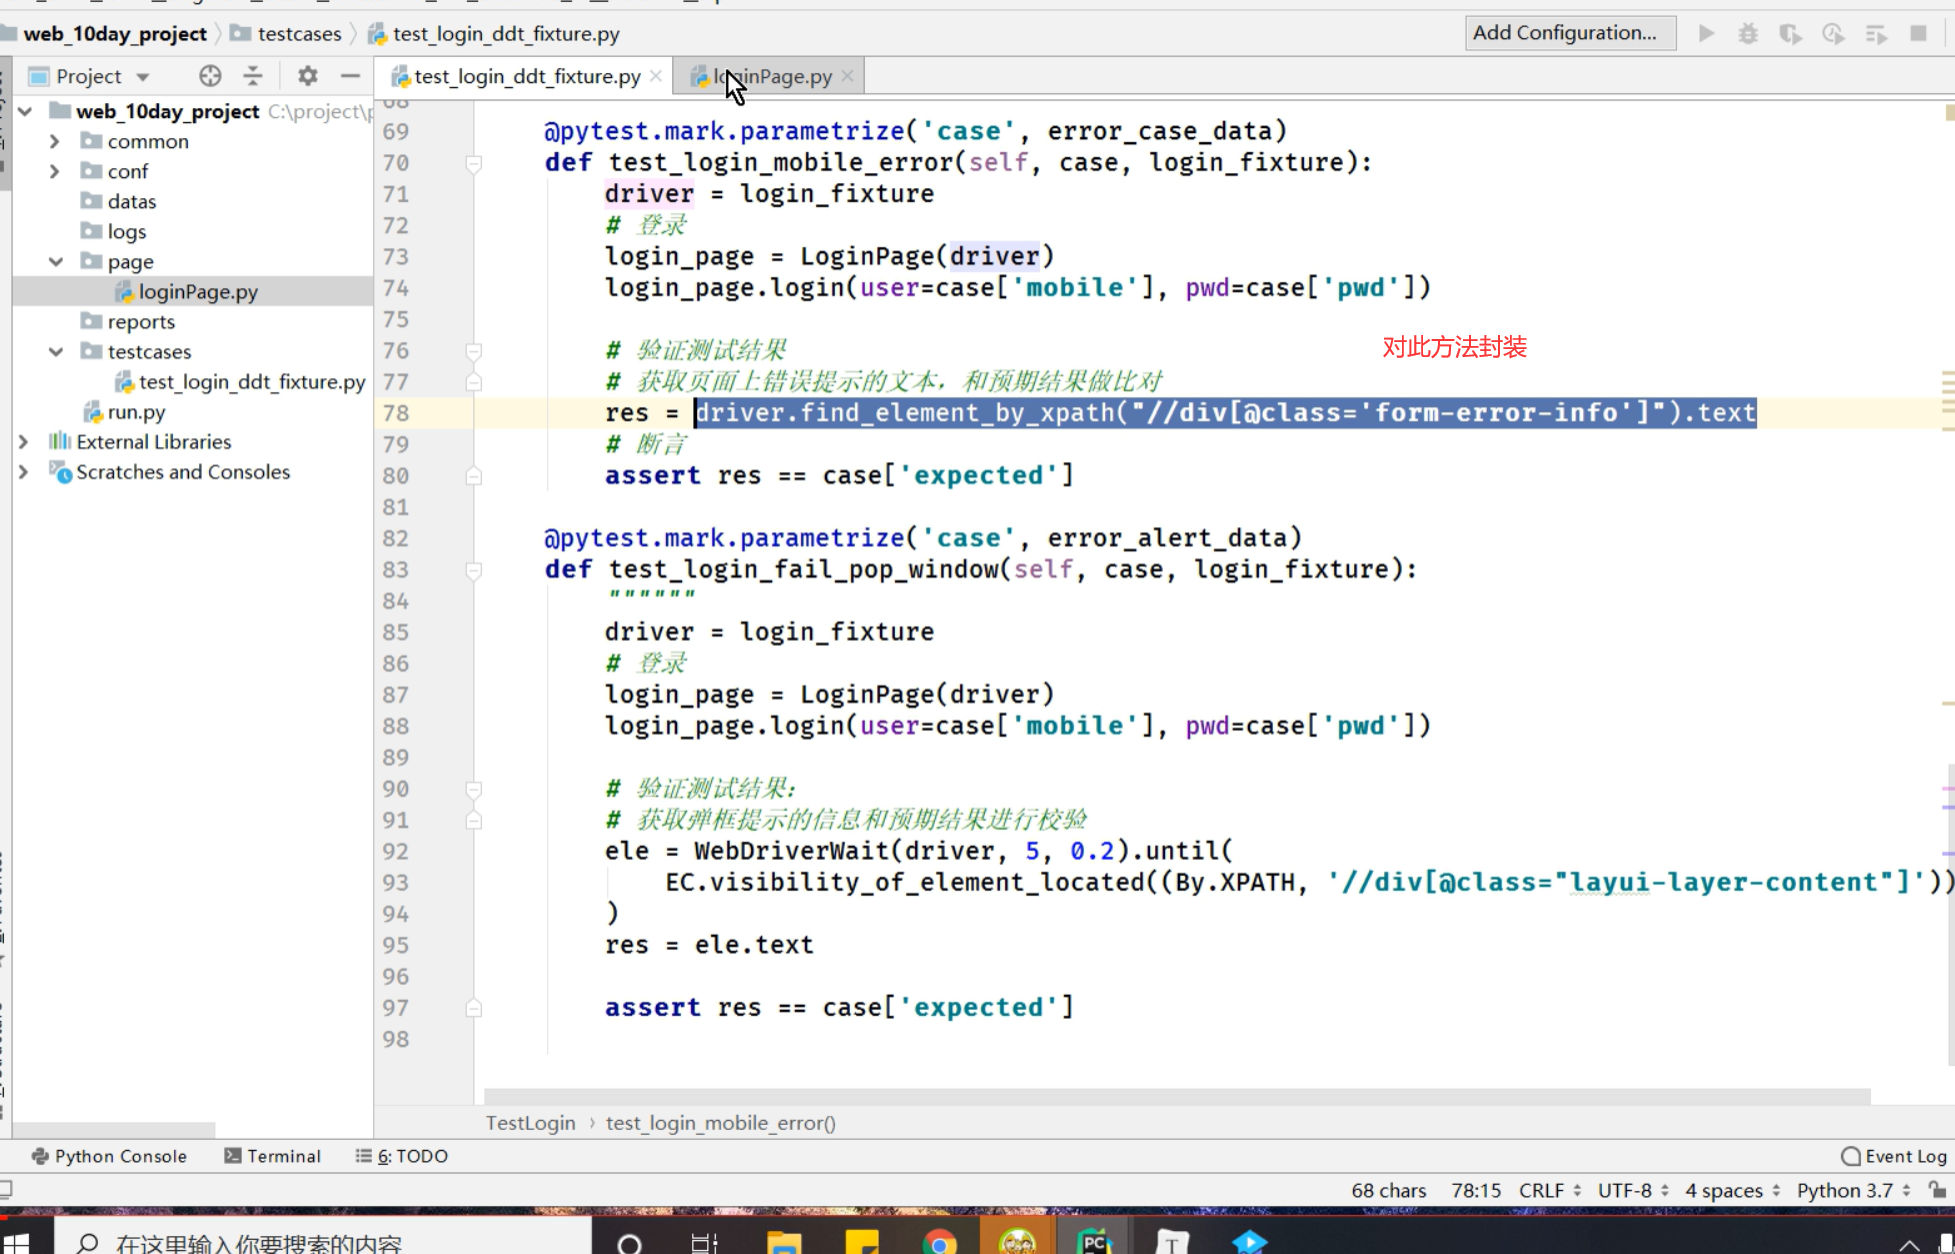Viewport: 1955px width, 1254px height.
Task: Click the Add Configuration button
Action: [x=1569, y=33]
